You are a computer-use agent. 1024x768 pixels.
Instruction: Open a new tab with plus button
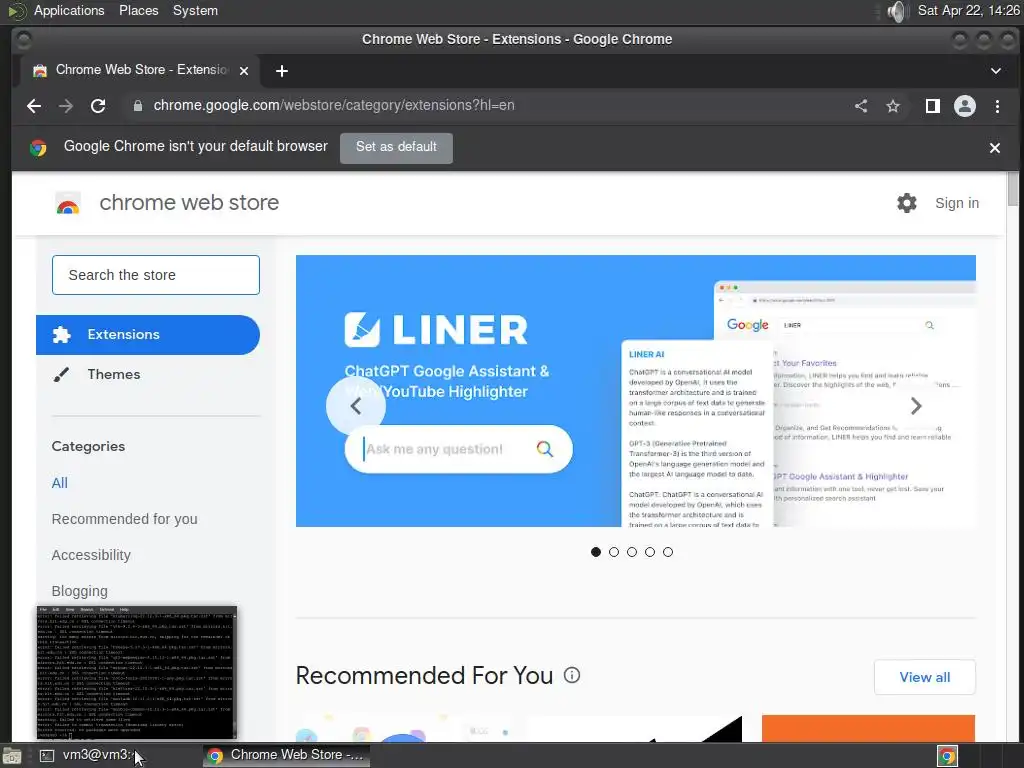pos(281,71)
